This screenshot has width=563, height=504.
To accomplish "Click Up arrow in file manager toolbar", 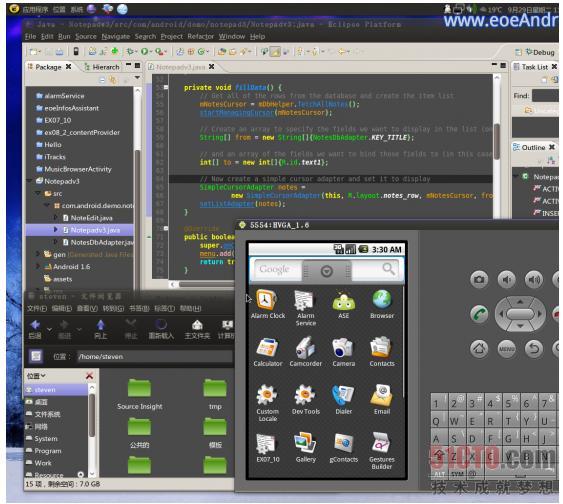I will (100, 329).
